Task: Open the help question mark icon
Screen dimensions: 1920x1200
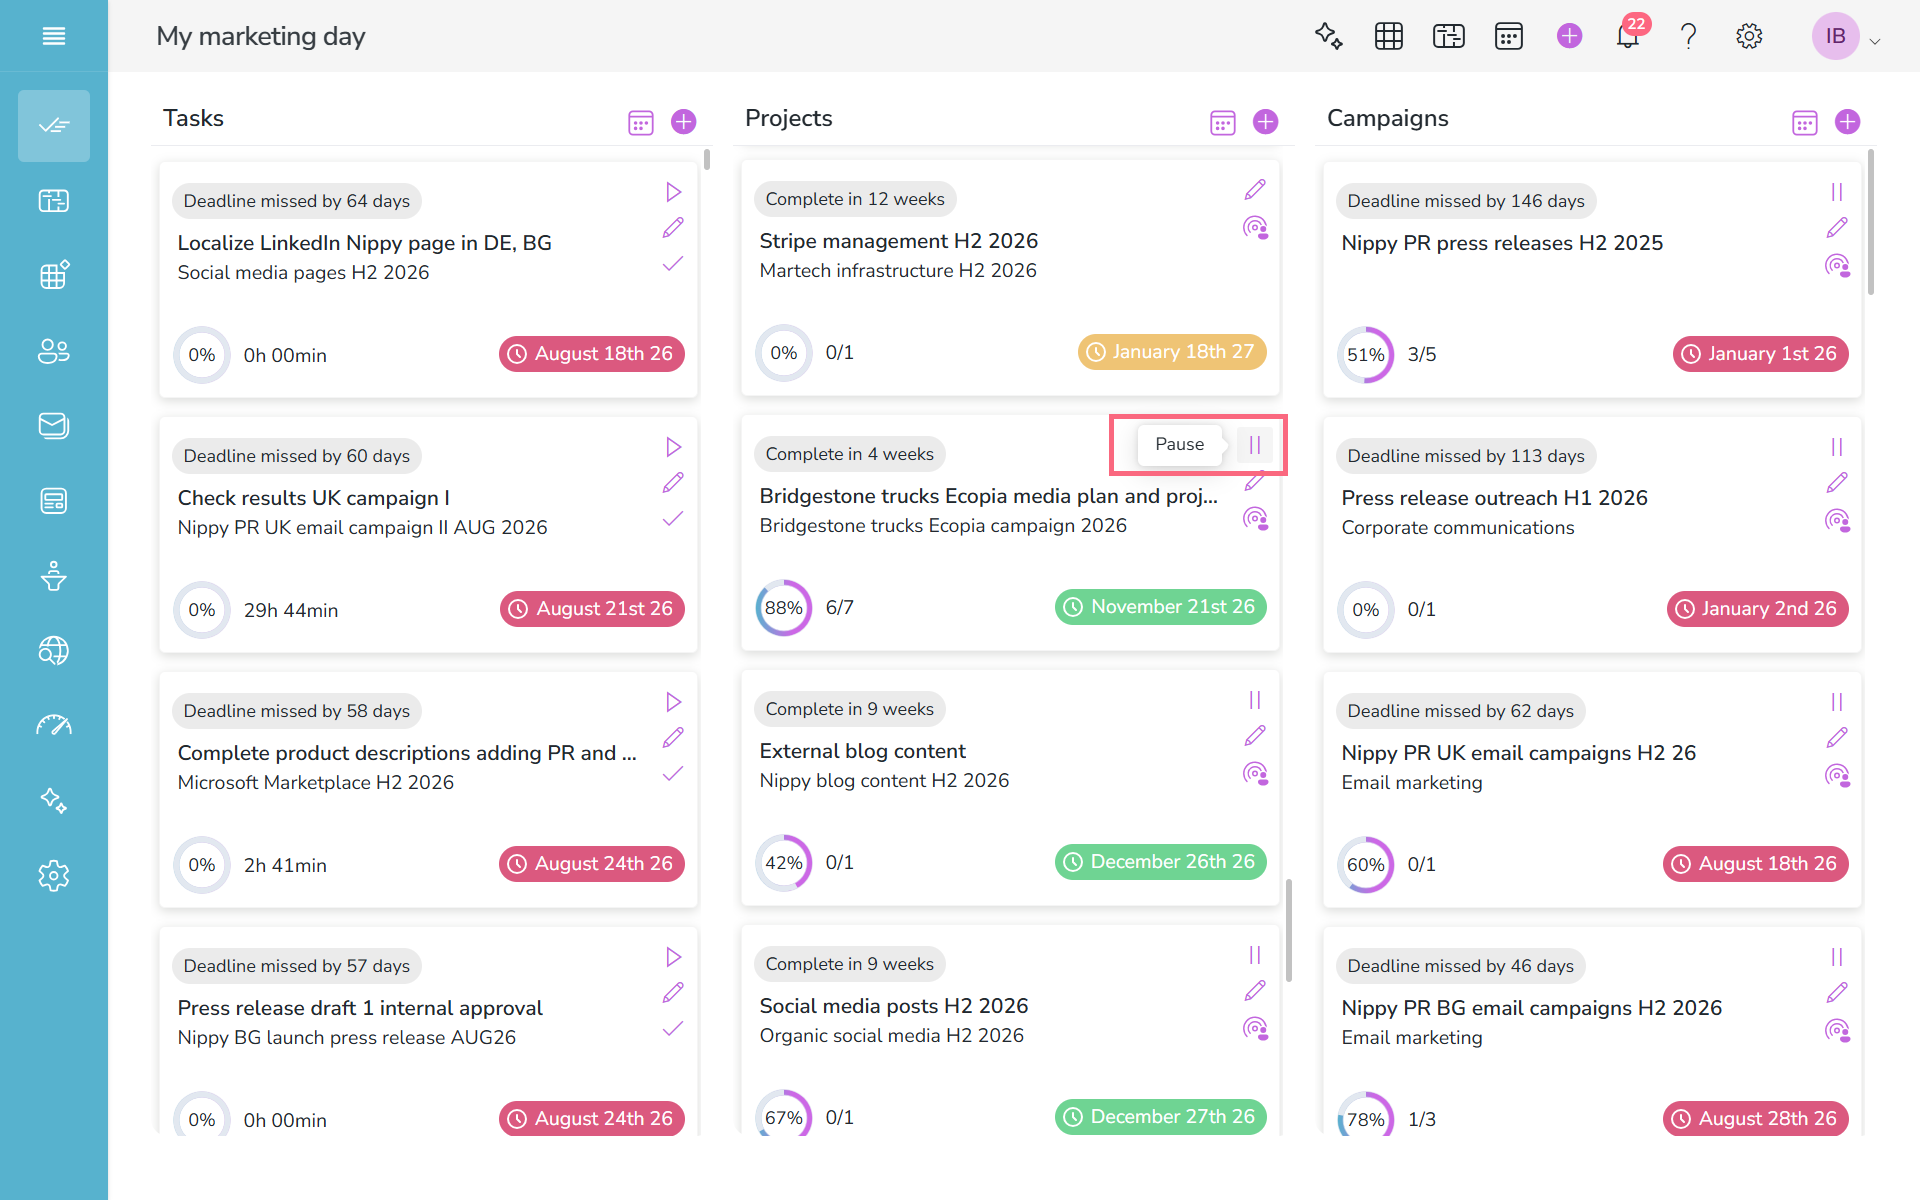Action: click(1689, 36)
